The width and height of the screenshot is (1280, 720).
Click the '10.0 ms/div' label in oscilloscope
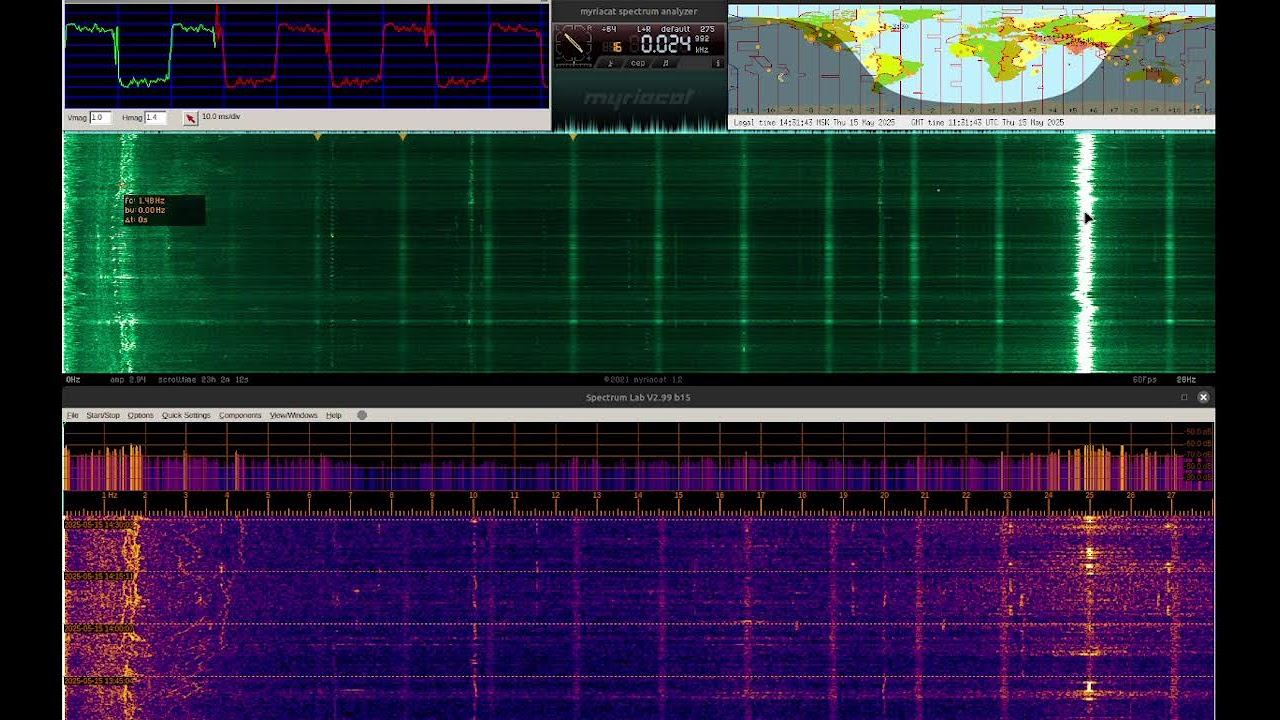coord(221,117)
